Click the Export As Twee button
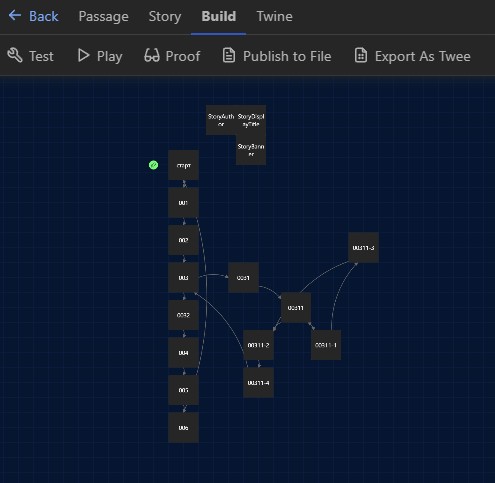The image size is (495, 483). click(412, 56)
